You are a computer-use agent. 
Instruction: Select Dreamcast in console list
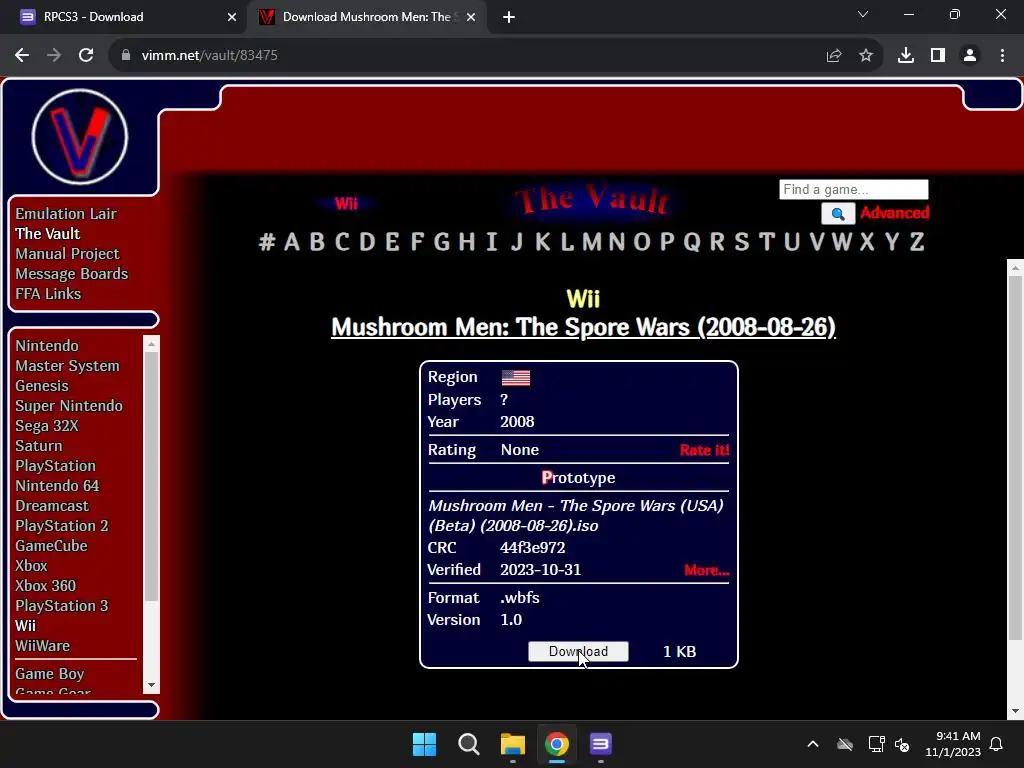tap(52, 506)
